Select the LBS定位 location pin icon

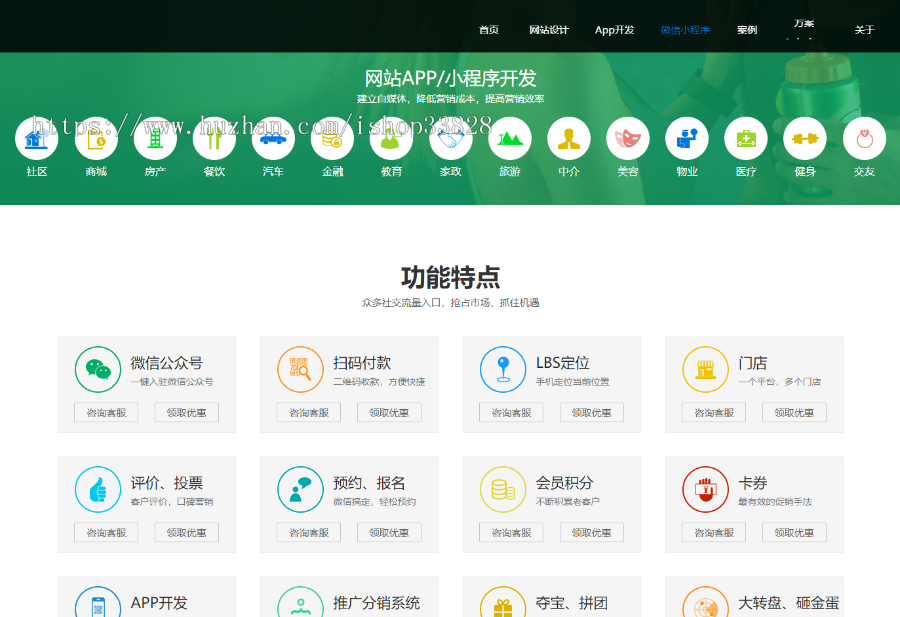(x=503, y=369)
